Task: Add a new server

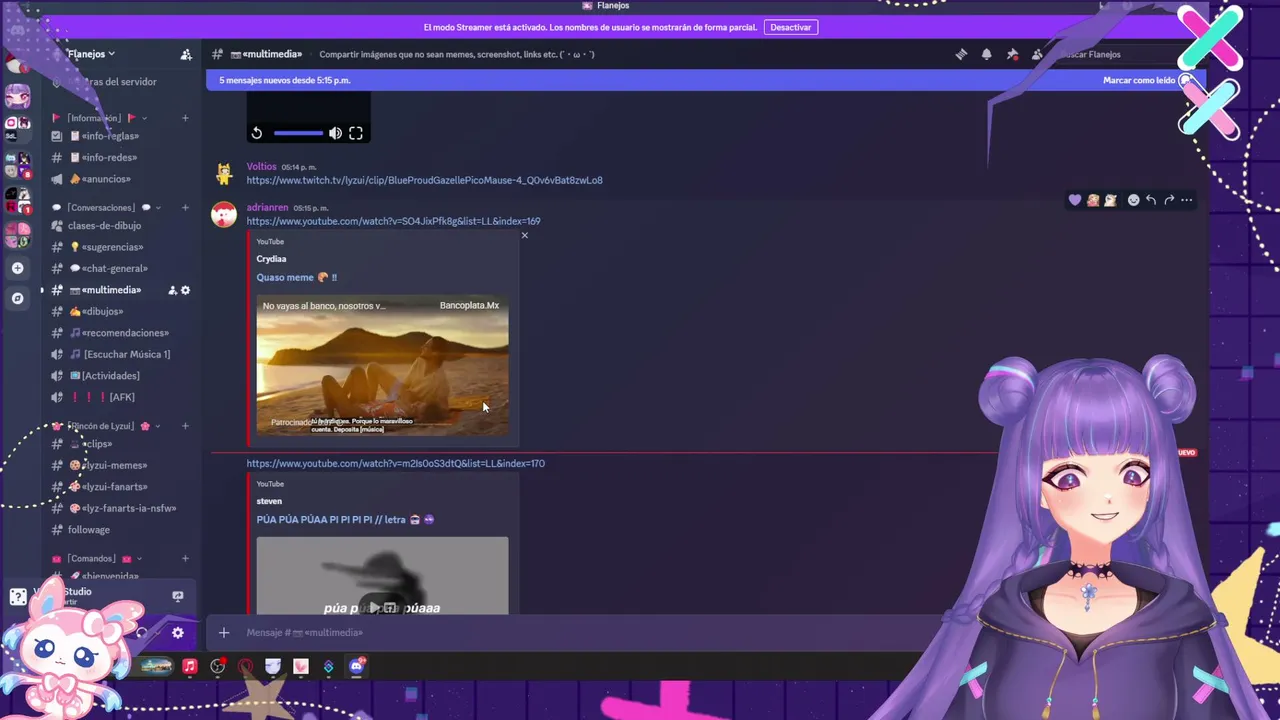Action: point(17,268)
